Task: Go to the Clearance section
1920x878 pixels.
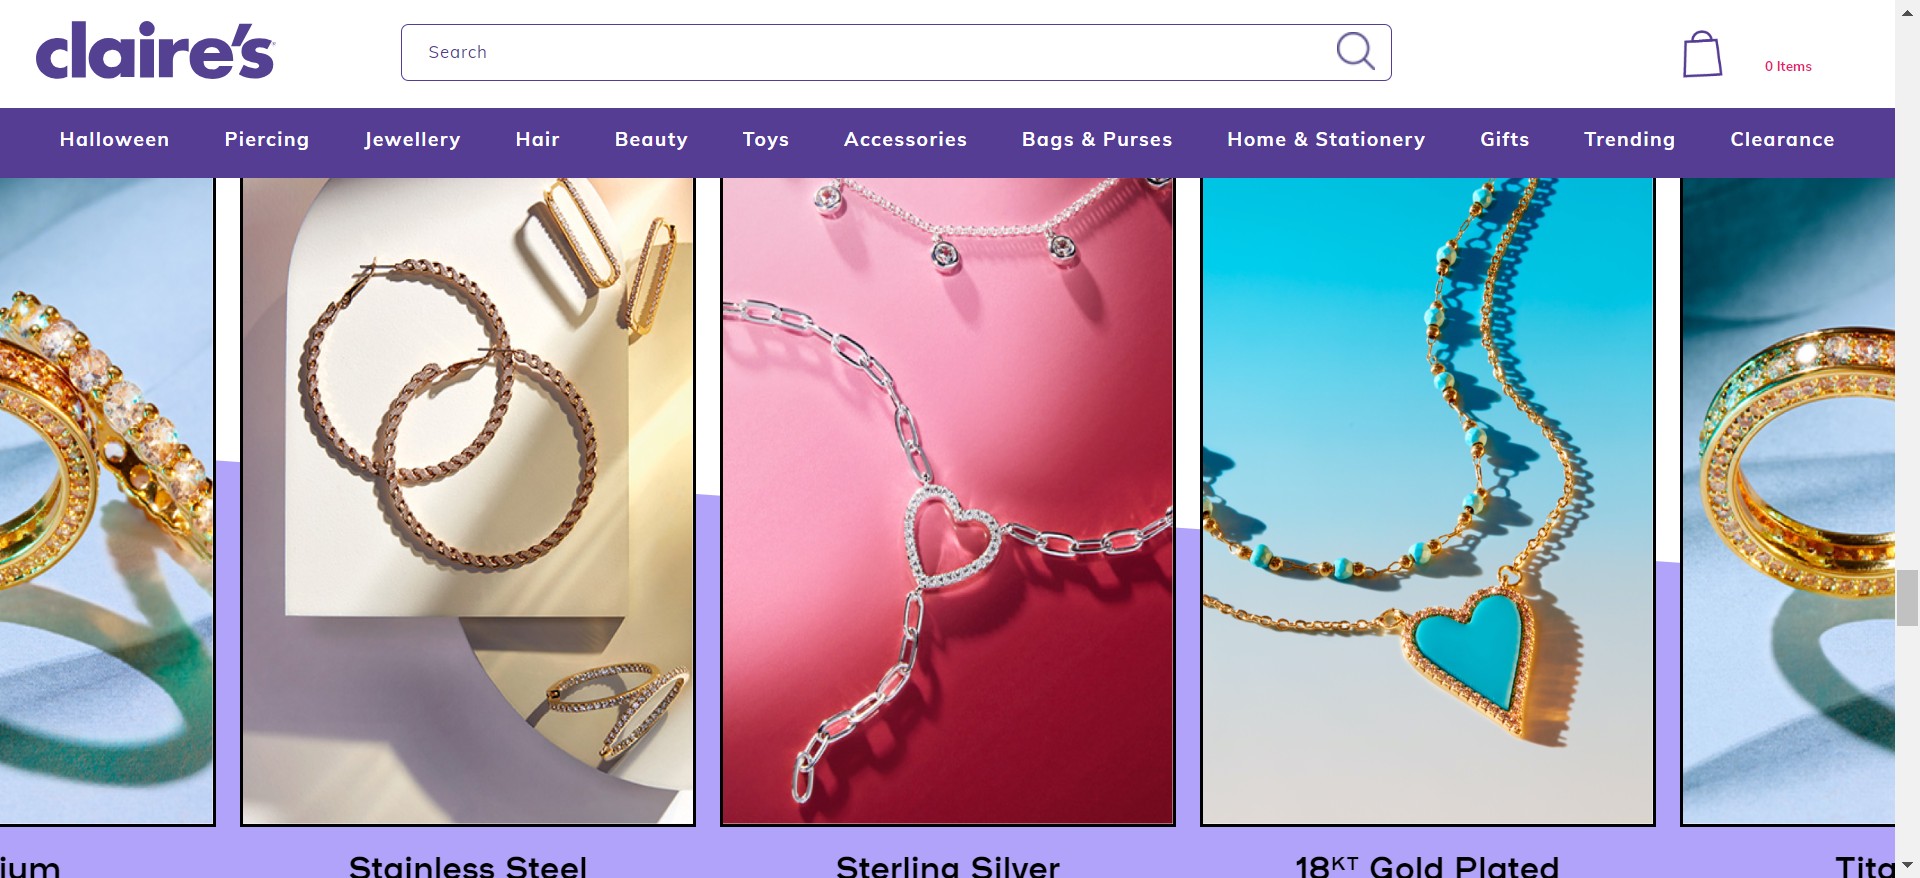Action: pos(1782,139)
